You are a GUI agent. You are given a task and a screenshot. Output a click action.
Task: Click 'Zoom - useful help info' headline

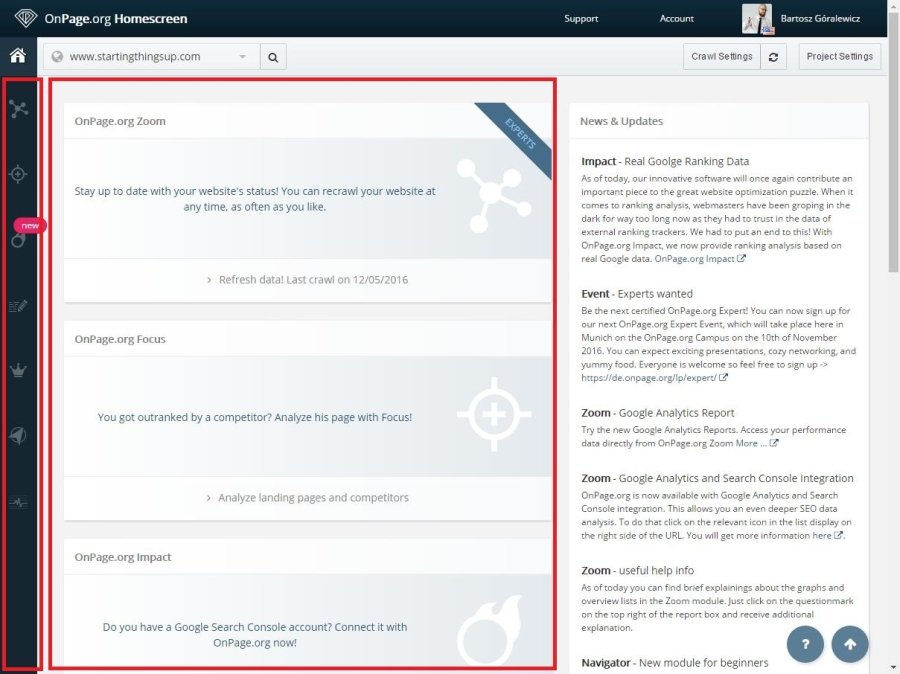click(x=637, y=570)
